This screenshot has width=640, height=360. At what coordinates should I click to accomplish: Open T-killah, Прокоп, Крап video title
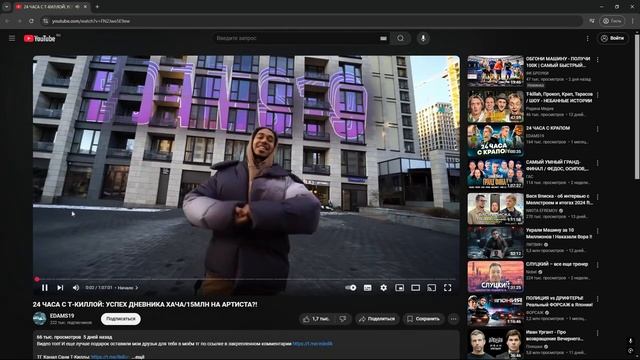pos(559,97)
